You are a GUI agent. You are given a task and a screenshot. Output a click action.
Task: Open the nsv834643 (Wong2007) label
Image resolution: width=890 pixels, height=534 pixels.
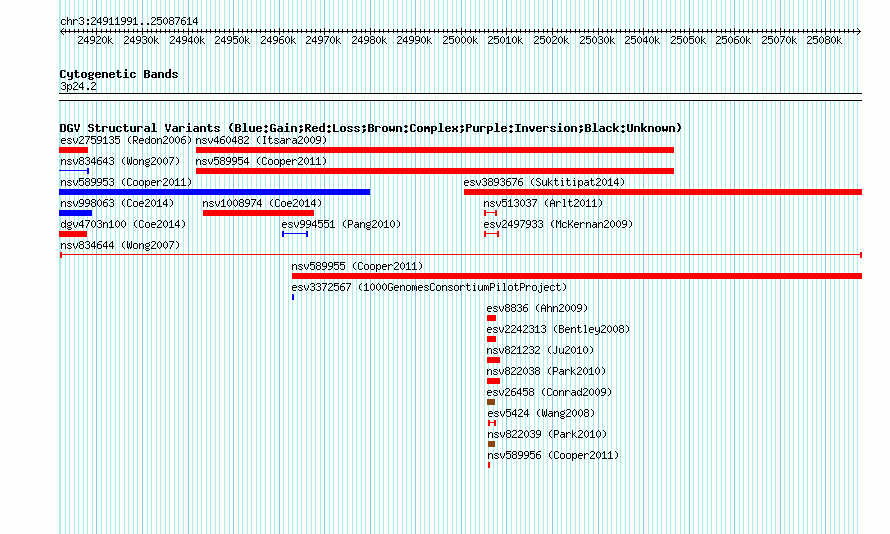pos(120,161)
